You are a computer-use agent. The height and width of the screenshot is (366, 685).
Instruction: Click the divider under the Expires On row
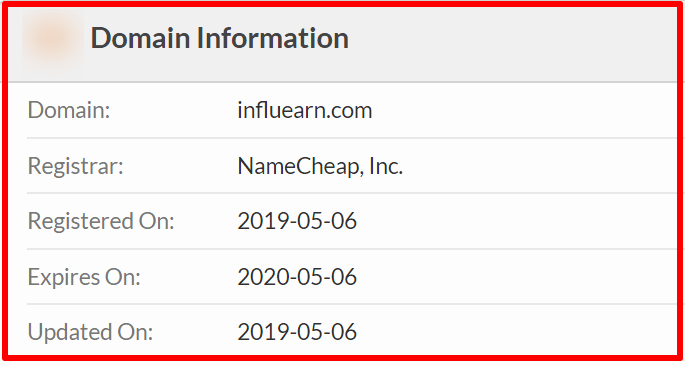tap(352, 304)
